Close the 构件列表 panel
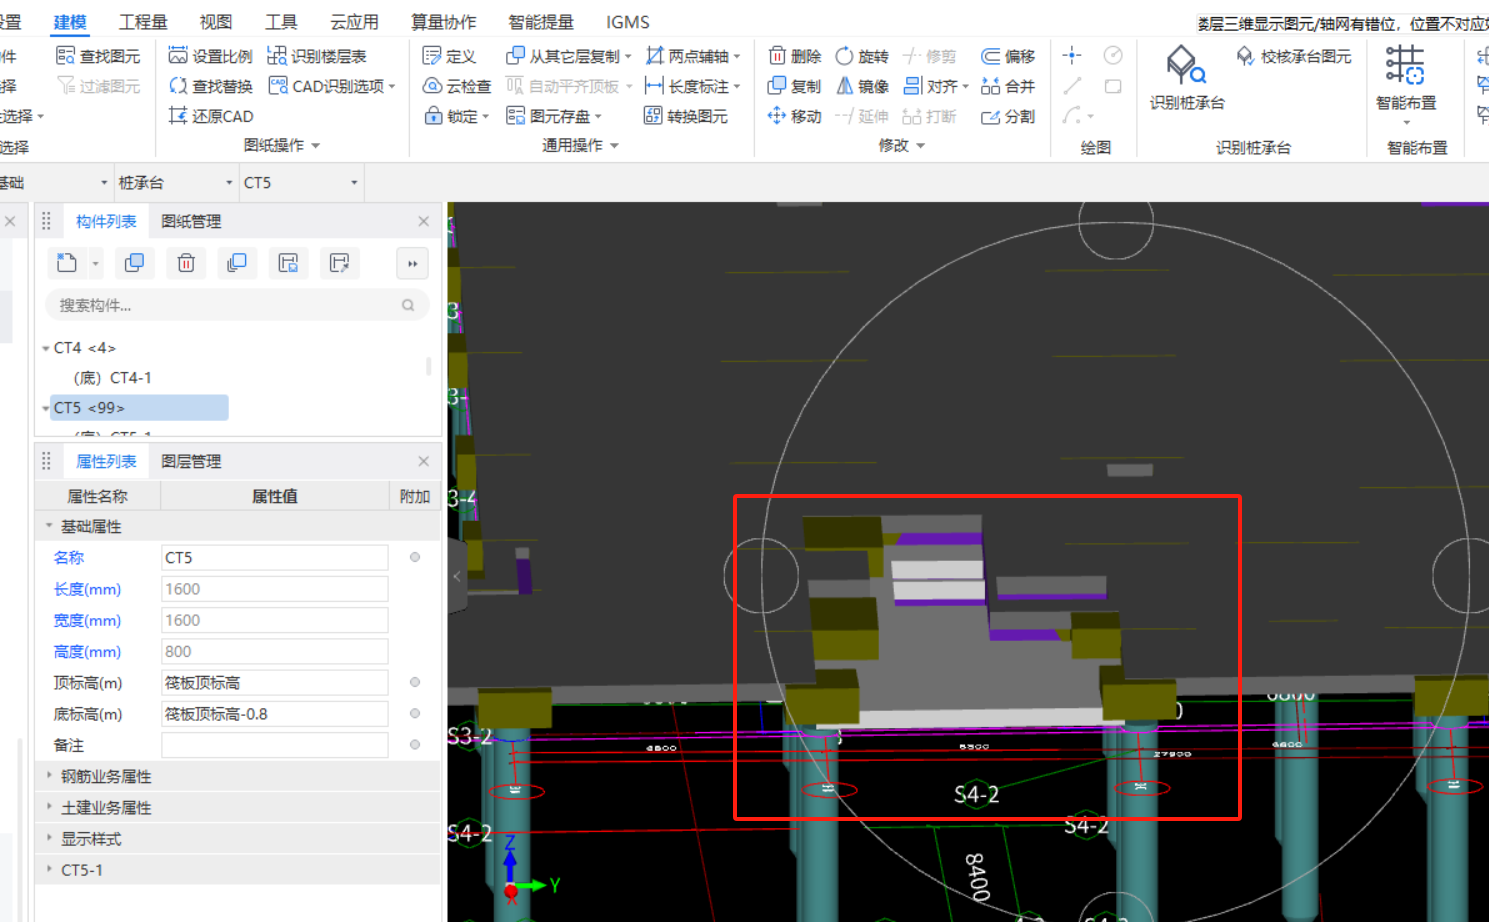Viewport: 1489px width, 922px height. [423, 221]
